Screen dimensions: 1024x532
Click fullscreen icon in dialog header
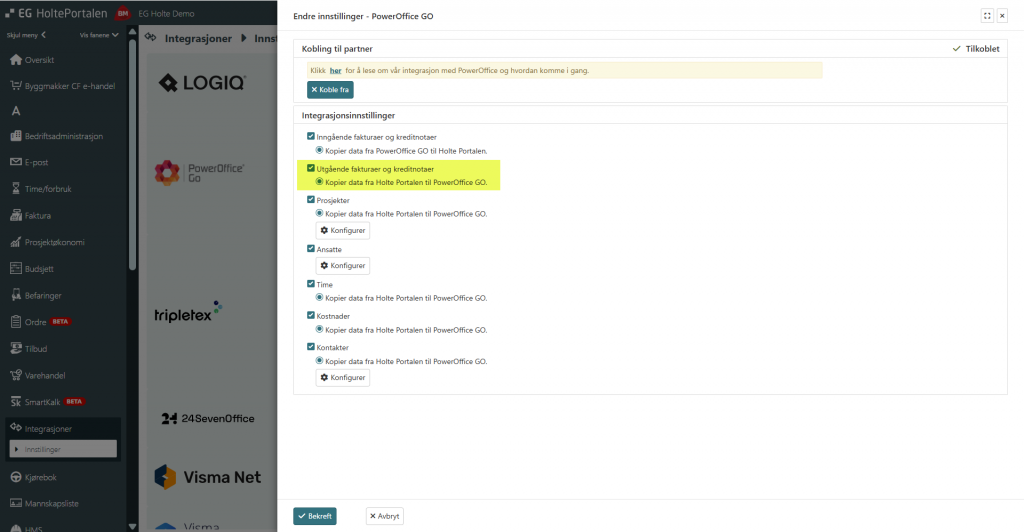987,16
